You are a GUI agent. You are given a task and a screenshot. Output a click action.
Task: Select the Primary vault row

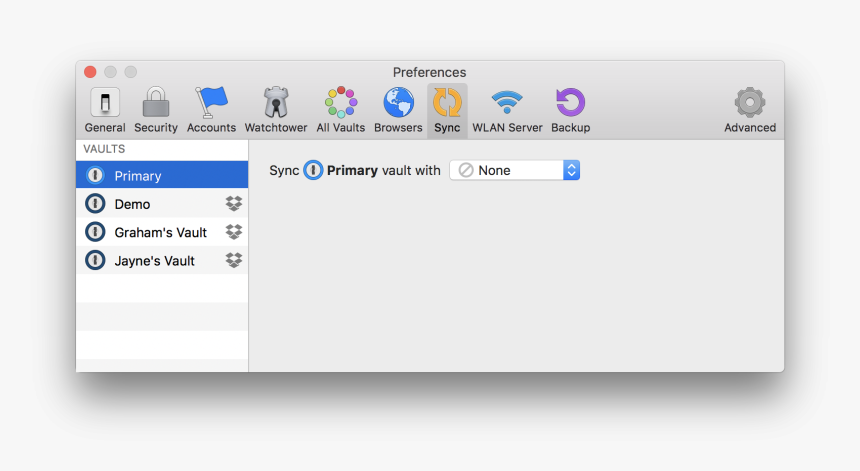(162, 175)
